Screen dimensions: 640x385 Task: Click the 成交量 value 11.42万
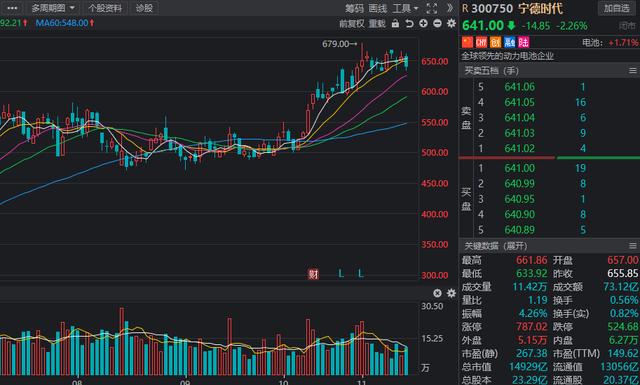point(530,287)
